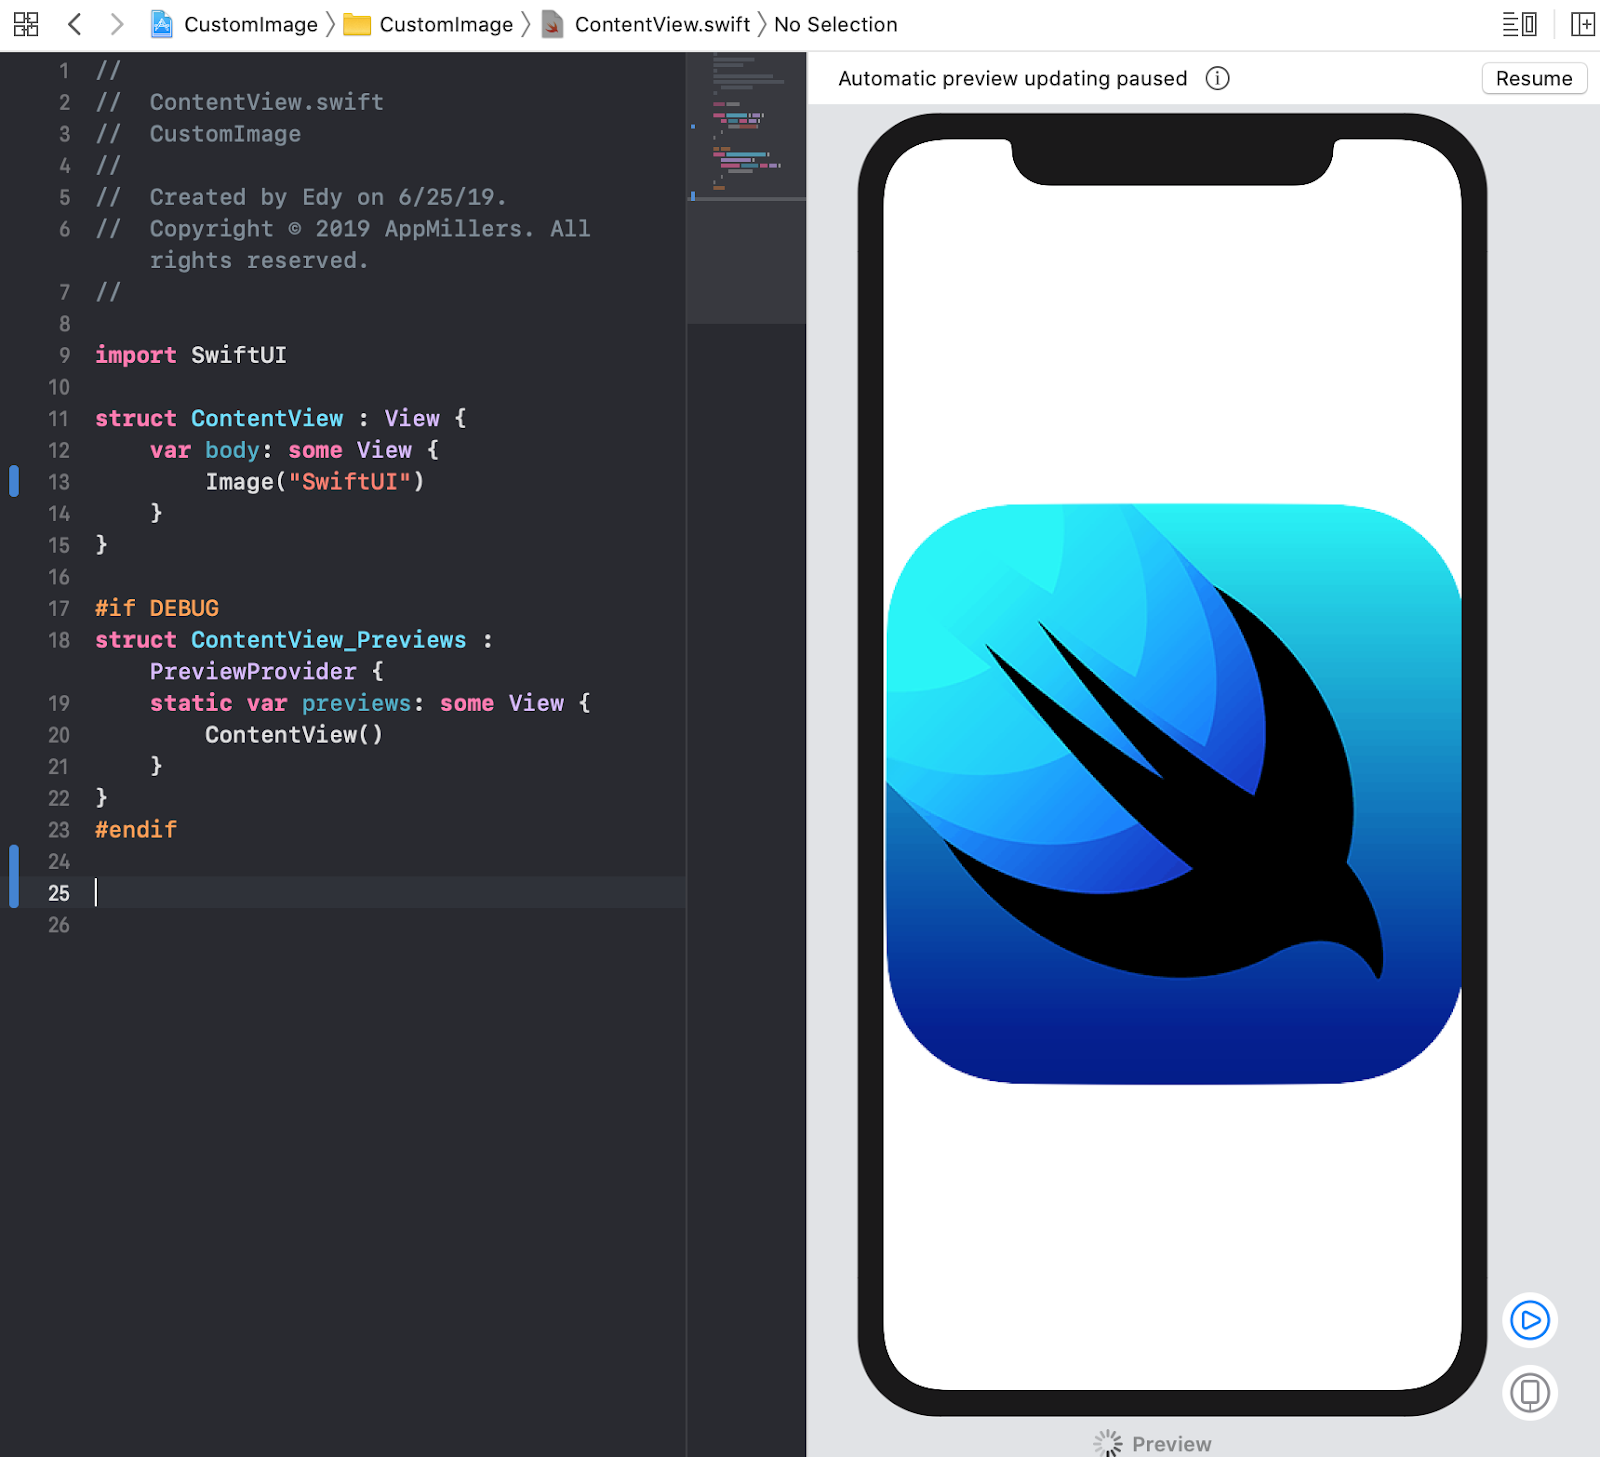Viewport: 1600px width, 1457px height.
Task: Click the "#if DEBUG" directive
Action: coord(157,608)
